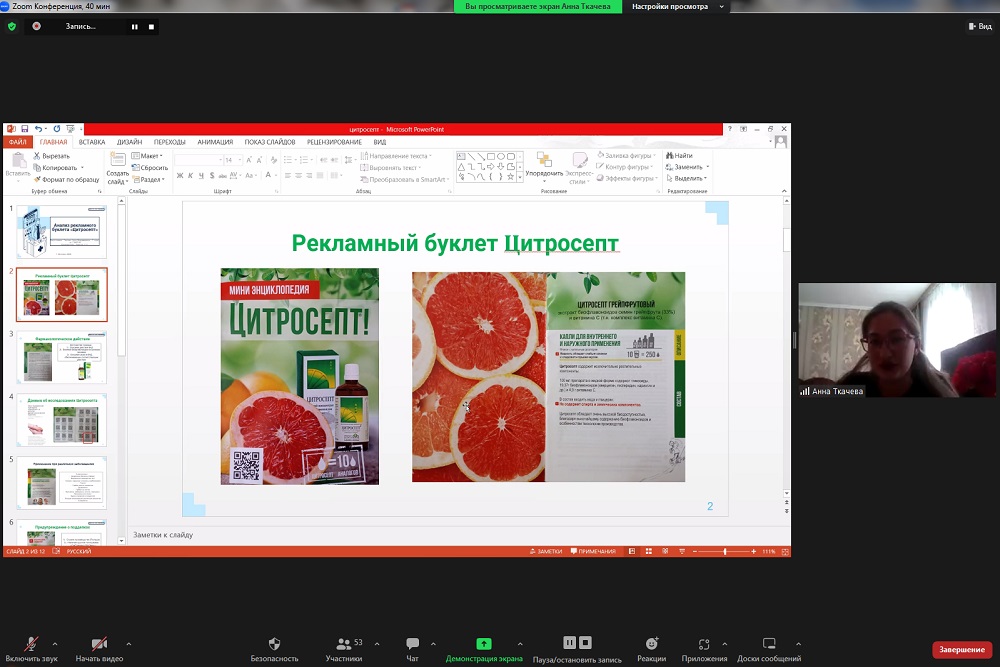
Task: Open the Реакции reactions icon
Action: pyautogui.click(x=652, y=644)
